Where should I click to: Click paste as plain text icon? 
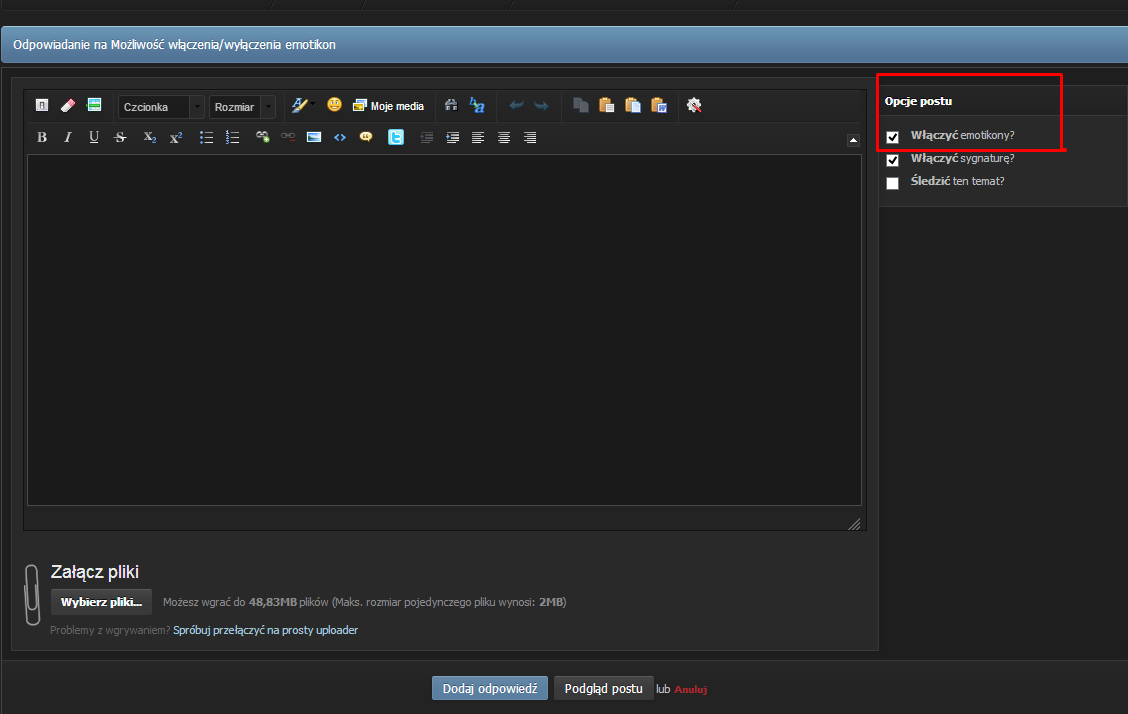[632, 106]
